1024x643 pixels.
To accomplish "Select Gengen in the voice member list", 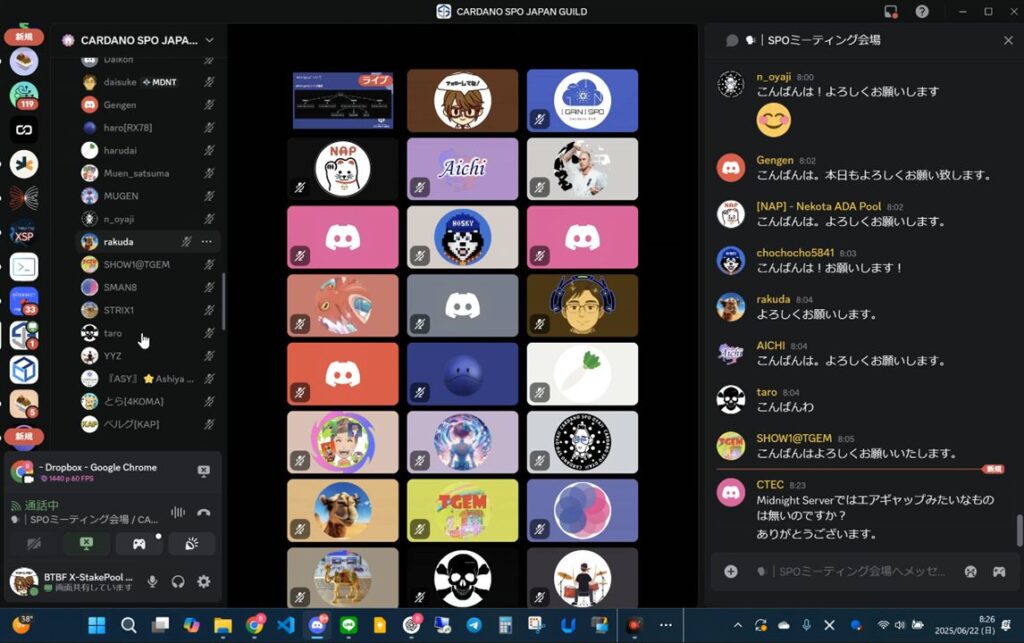I will click(148, 105).
